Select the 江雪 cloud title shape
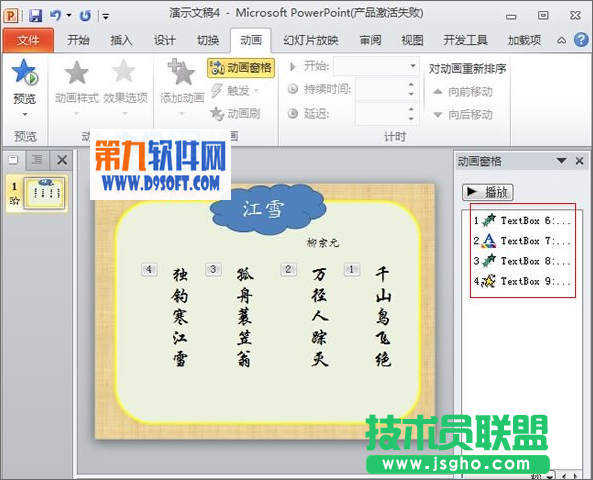 pyautogui.click(x=268, y=209)
